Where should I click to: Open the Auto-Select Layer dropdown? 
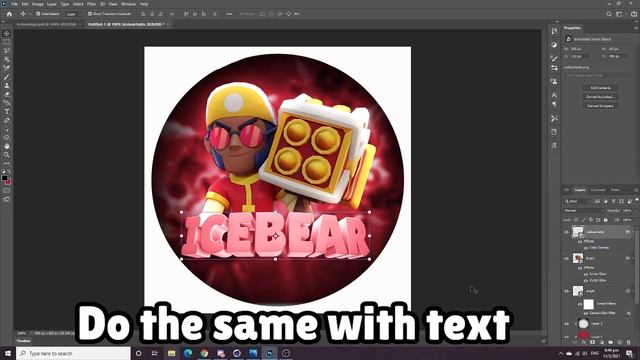coord(73,14)
